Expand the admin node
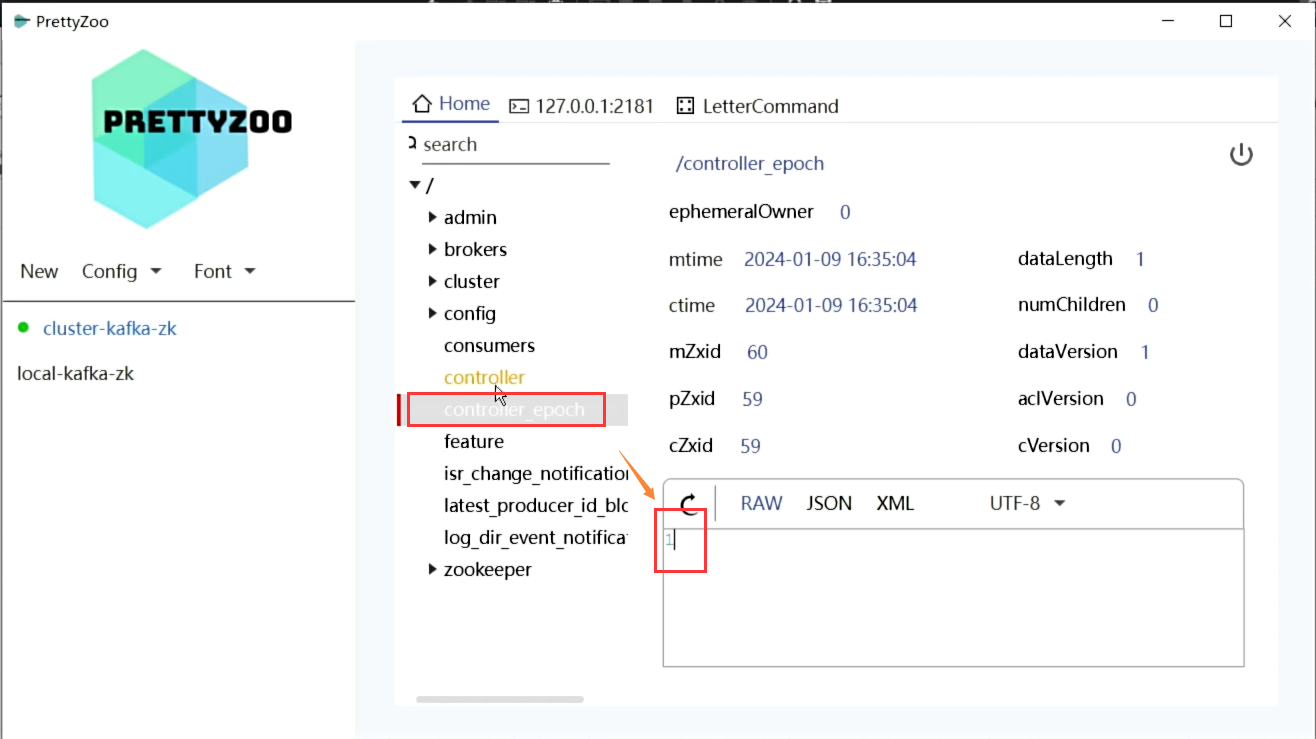This screenshot has height=739, width=1316. coord(432,217)
